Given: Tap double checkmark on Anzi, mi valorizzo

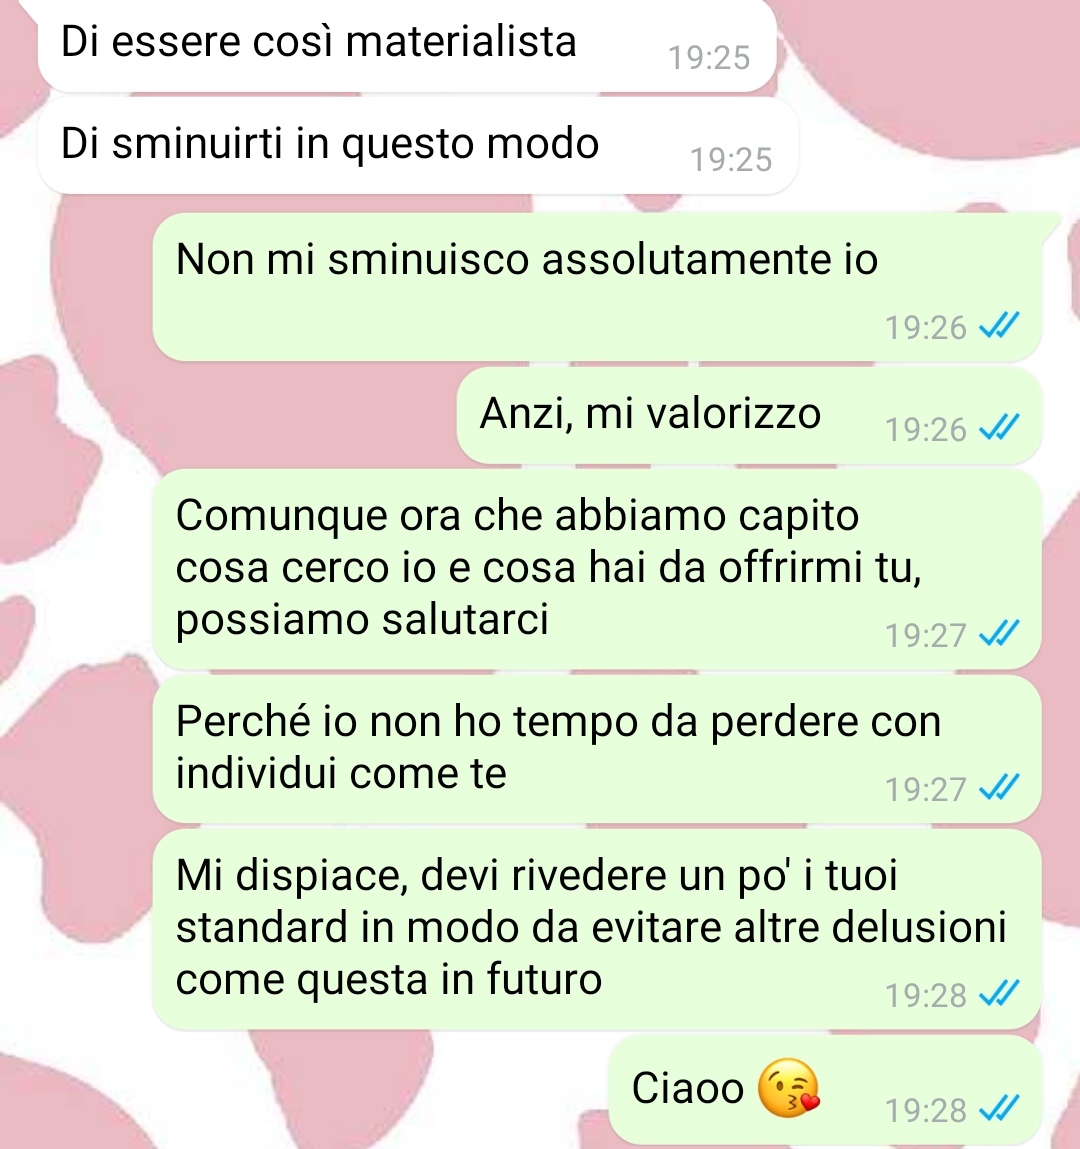Looking at the screenshot, I should [x=999, y=426].
